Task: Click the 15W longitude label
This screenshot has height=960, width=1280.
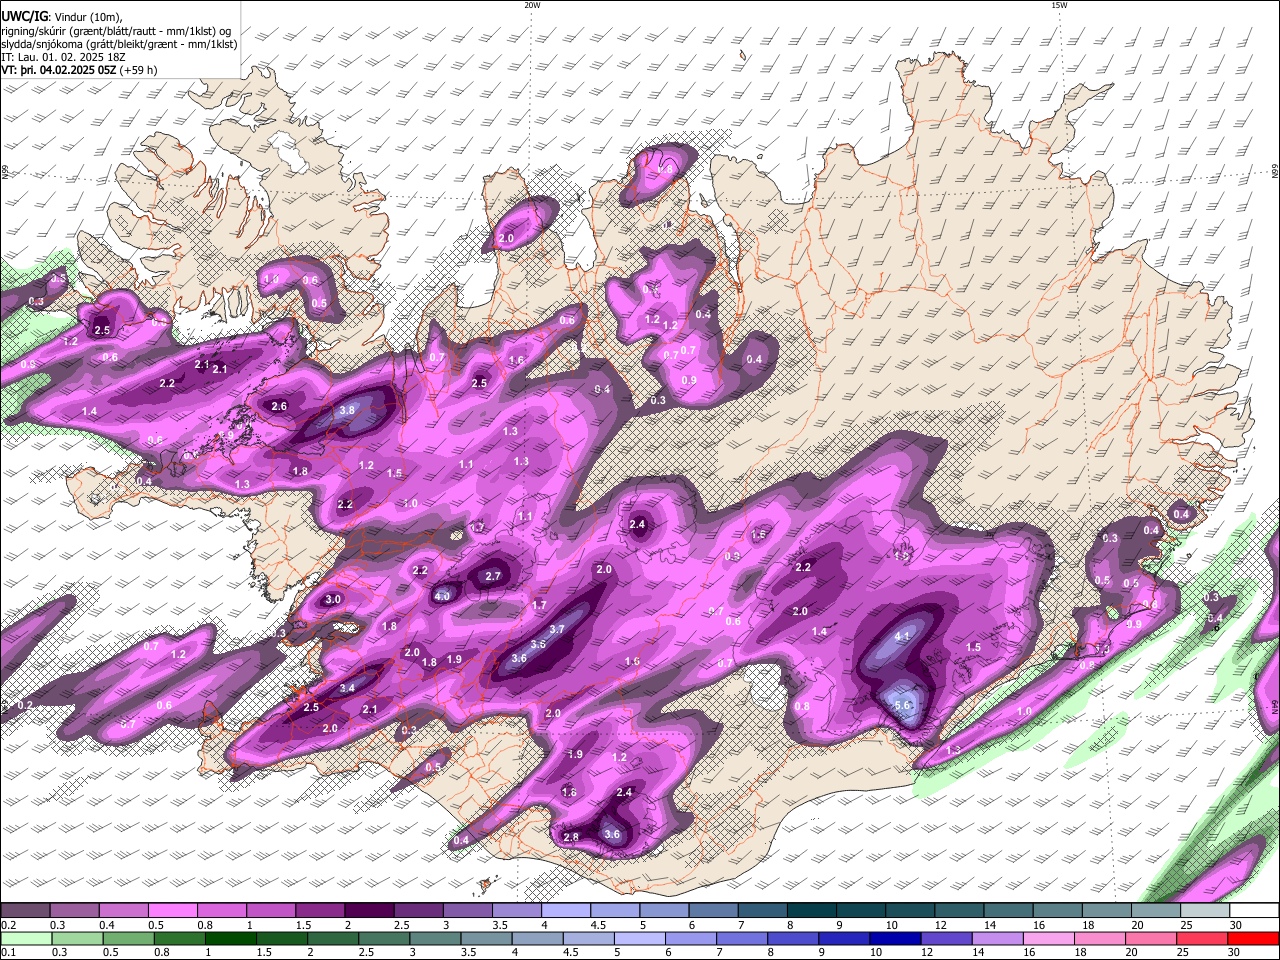Action: [1059, 5]
